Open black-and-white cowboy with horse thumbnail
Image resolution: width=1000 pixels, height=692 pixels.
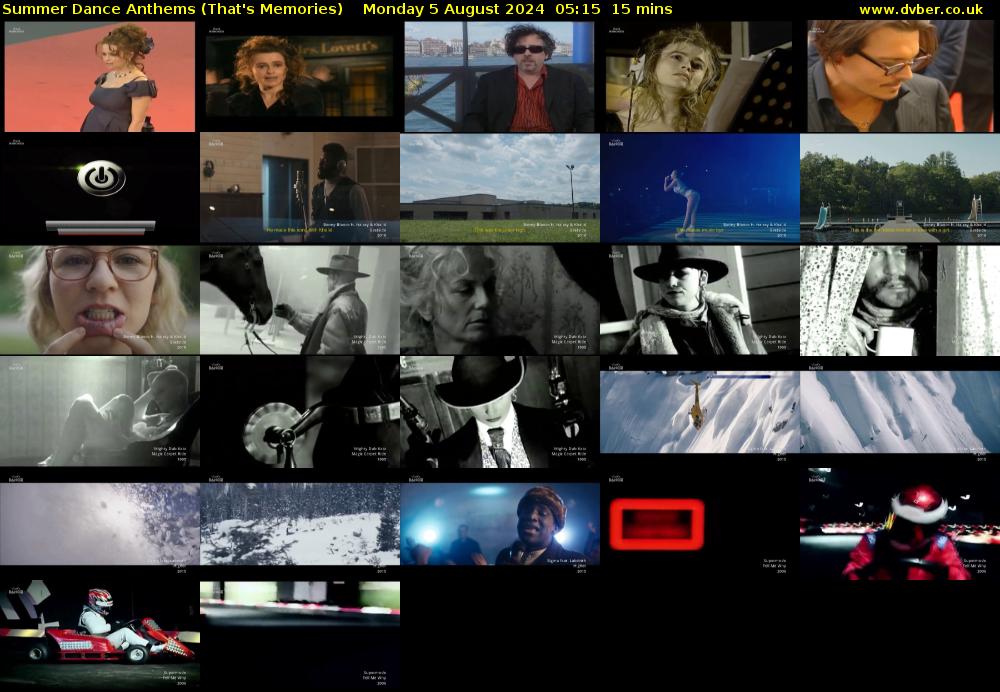click(x=300, y=300)
